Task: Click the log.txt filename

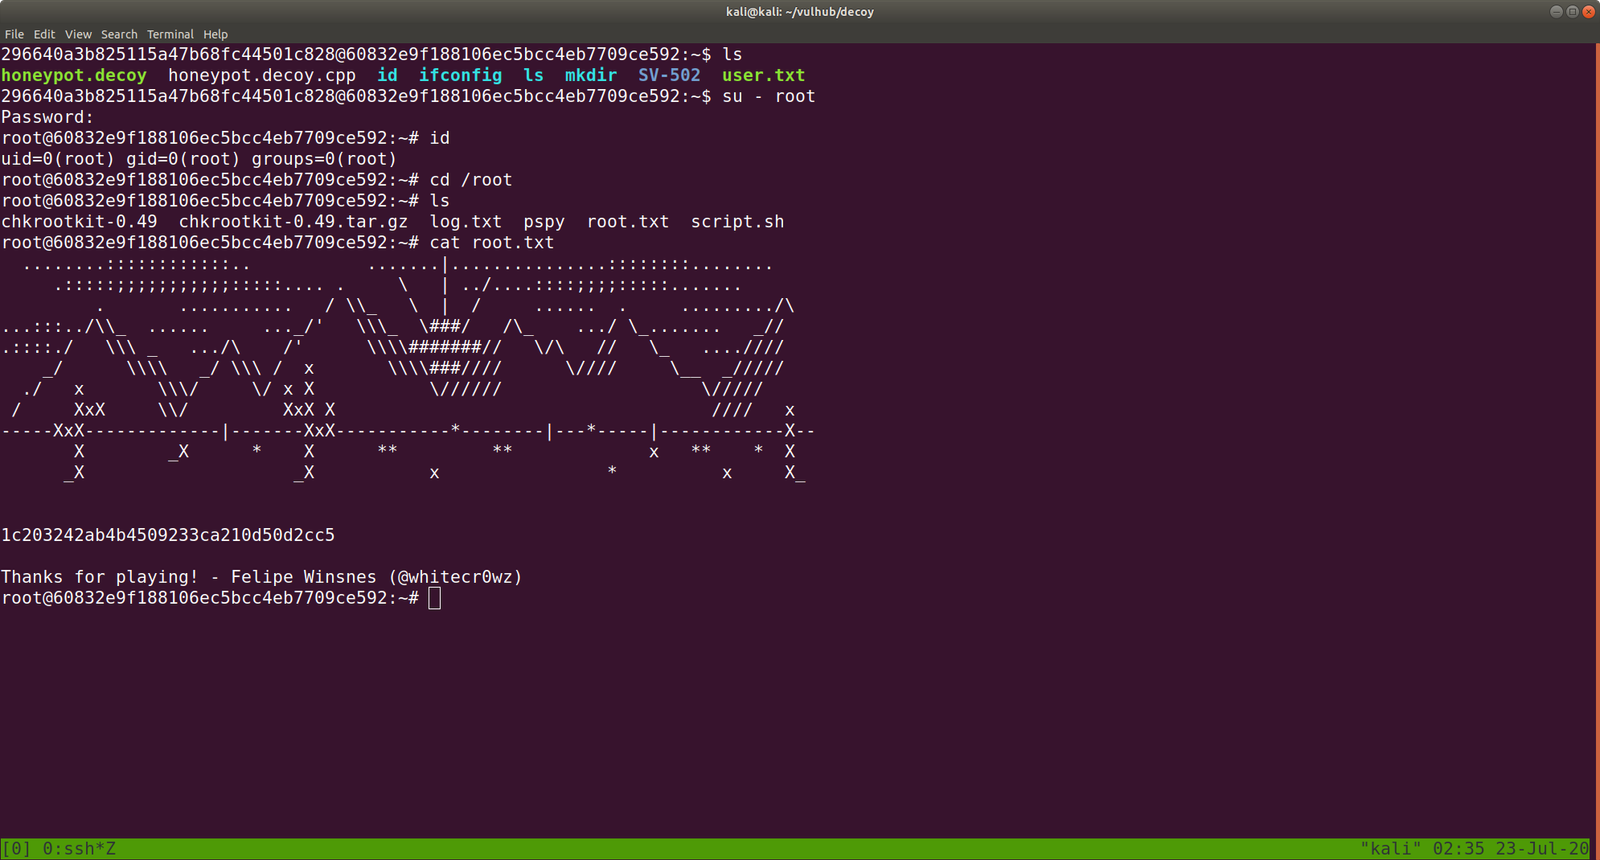Action: point(466,222)
